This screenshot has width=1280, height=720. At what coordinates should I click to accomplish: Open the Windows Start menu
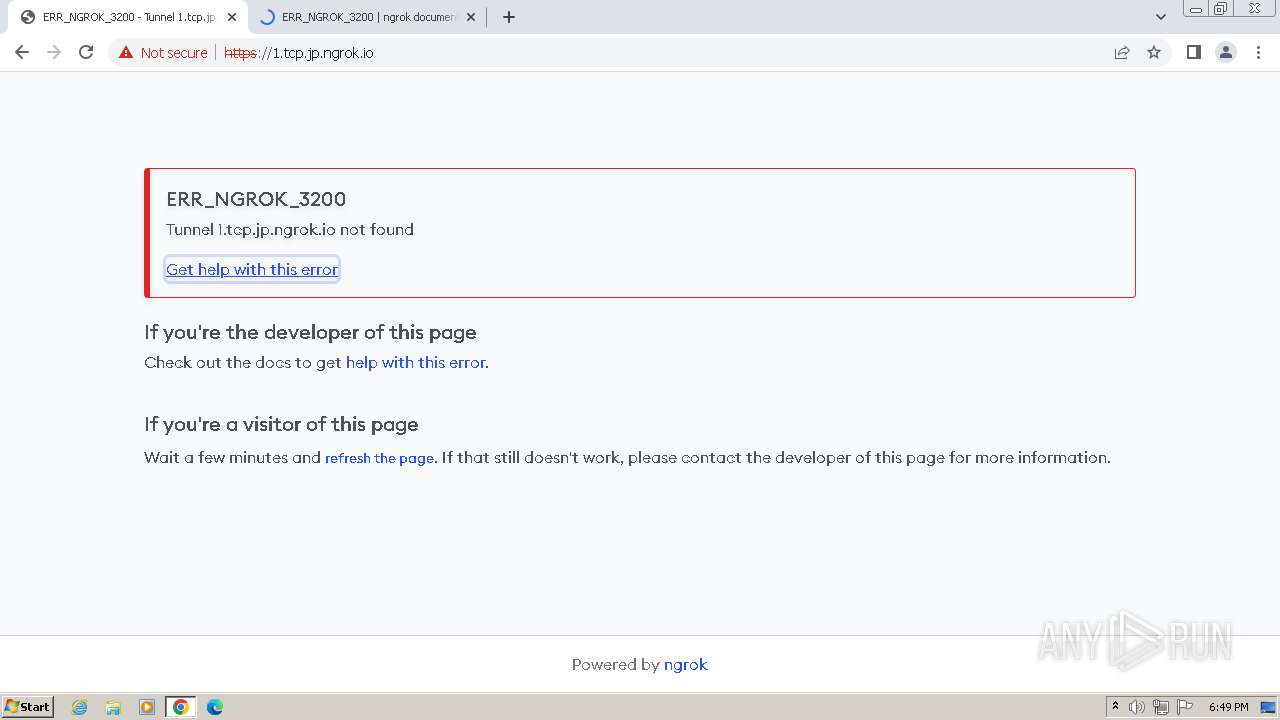point(27,706)
